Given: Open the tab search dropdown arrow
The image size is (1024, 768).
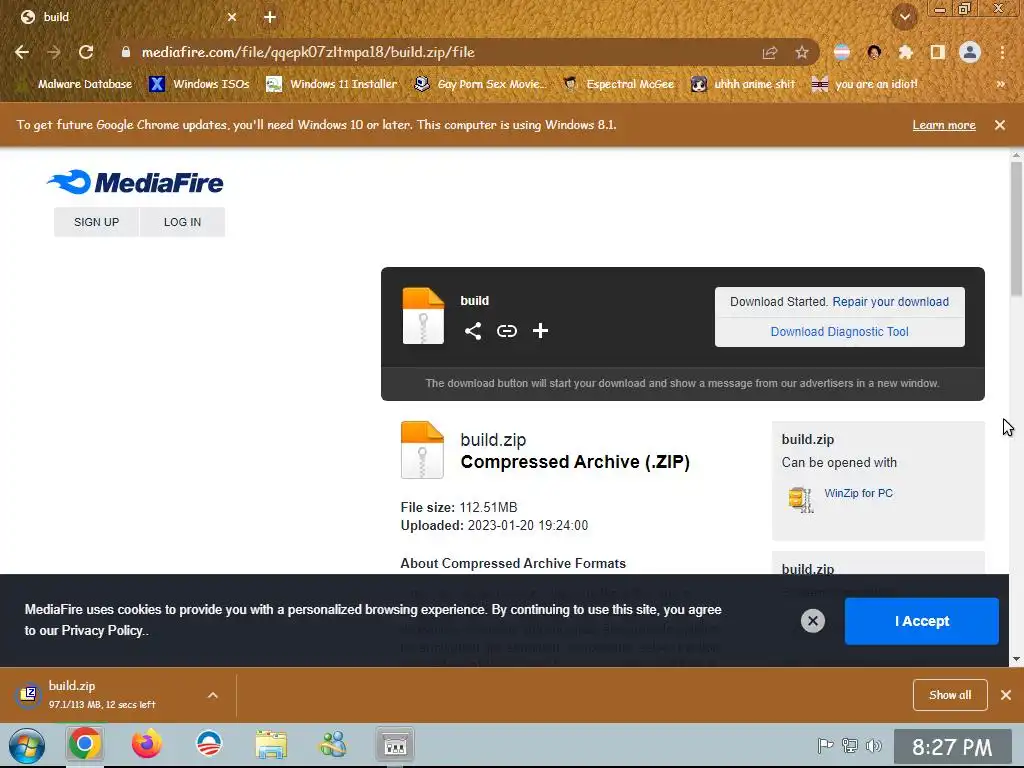Looking at the screenshot, I should tap(905, 17).
